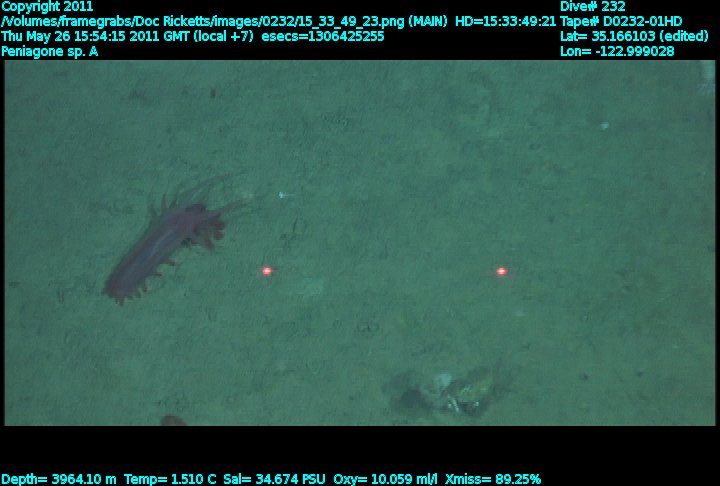Viewport: 720px width, 486px height.
Task: Click the small white object near the sea cucumber
Action: click(283, 195)
